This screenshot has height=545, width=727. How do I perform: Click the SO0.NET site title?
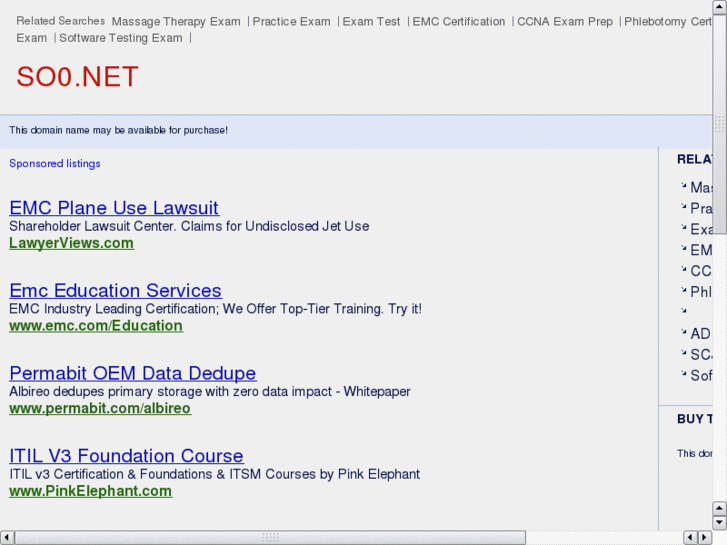77,77
